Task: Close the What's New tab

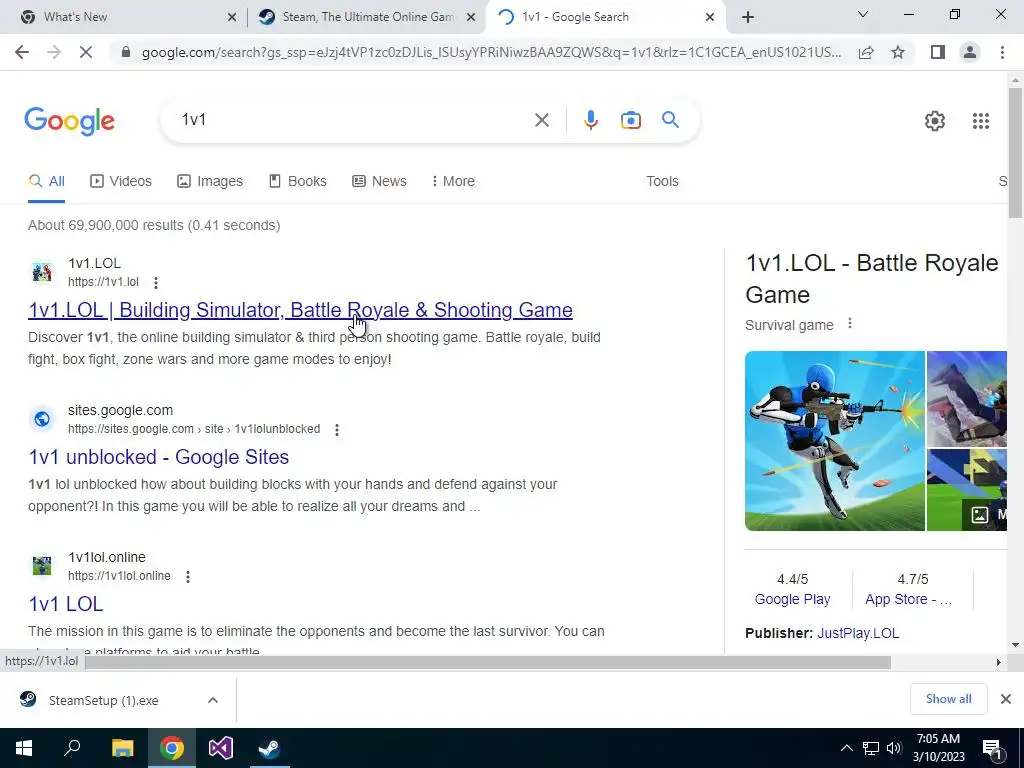Action: point(232,18)
